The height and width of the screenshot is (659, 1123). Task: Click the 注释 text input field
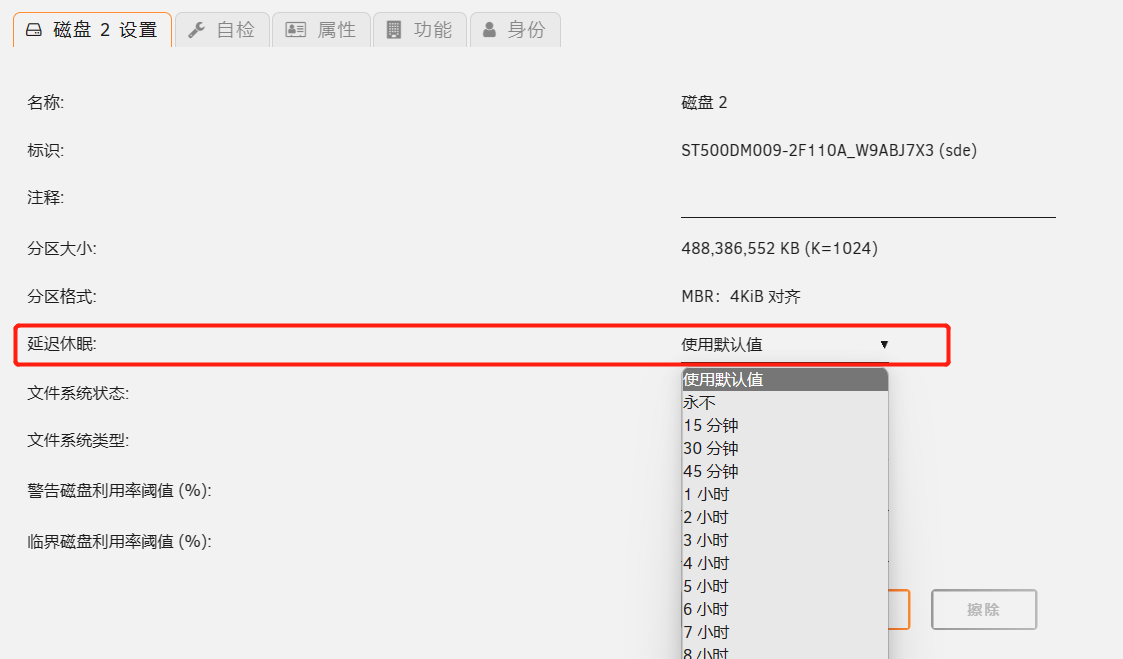click(x=867, y=203)
